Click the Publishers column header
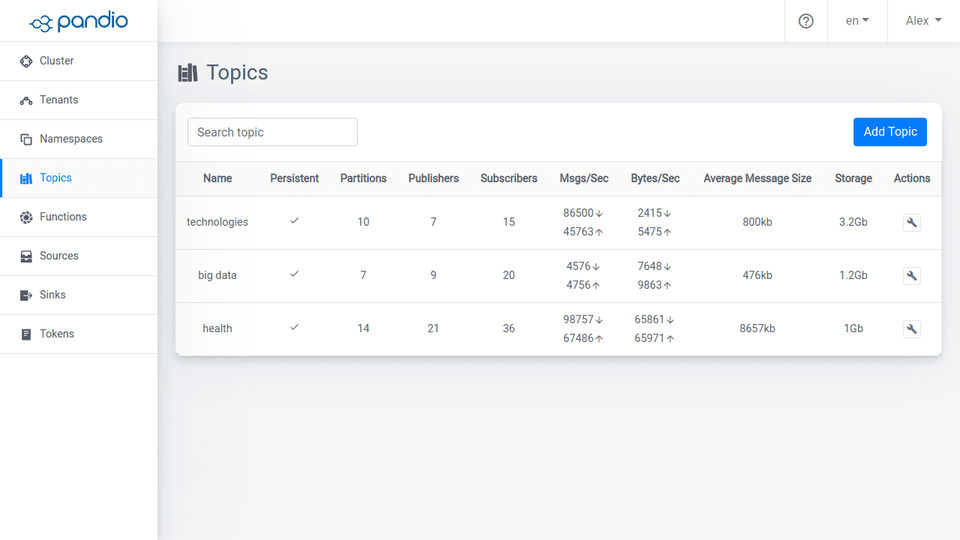This screenshot has height=540, width=960. [x=433, y=178]
